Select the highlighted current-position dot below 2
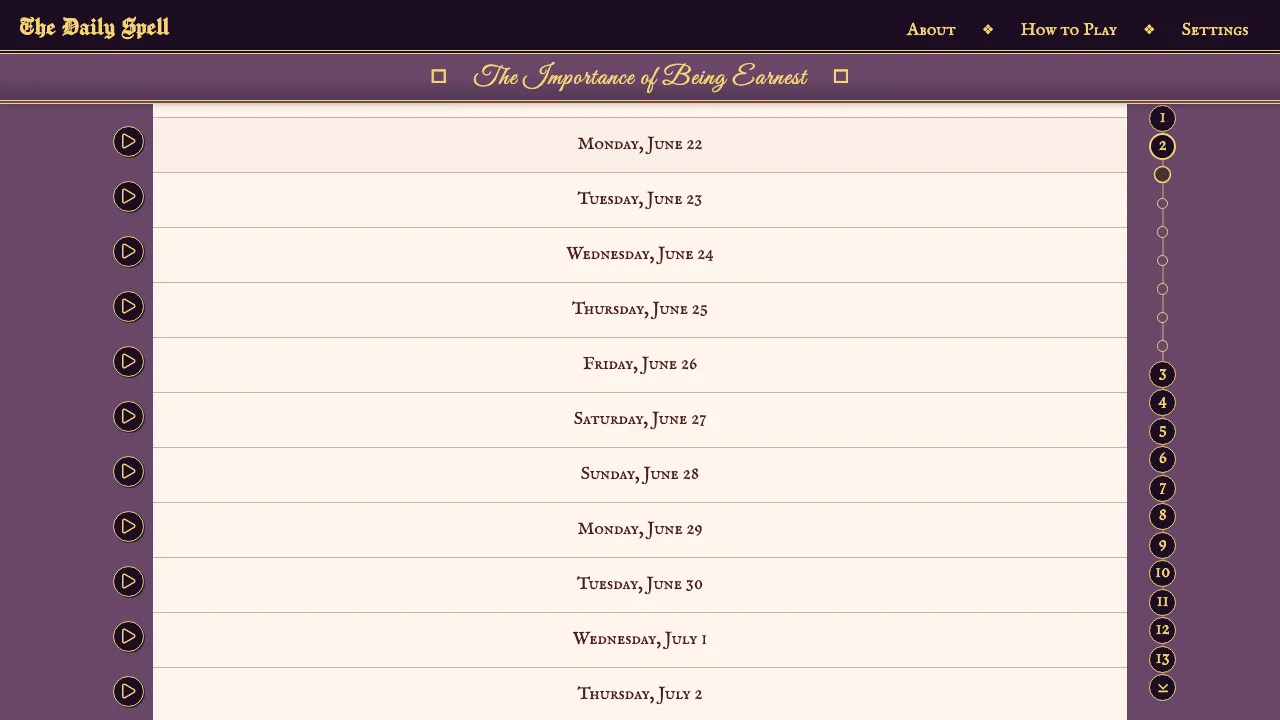Screen dimensions: 1280x720 point(1162,175)
